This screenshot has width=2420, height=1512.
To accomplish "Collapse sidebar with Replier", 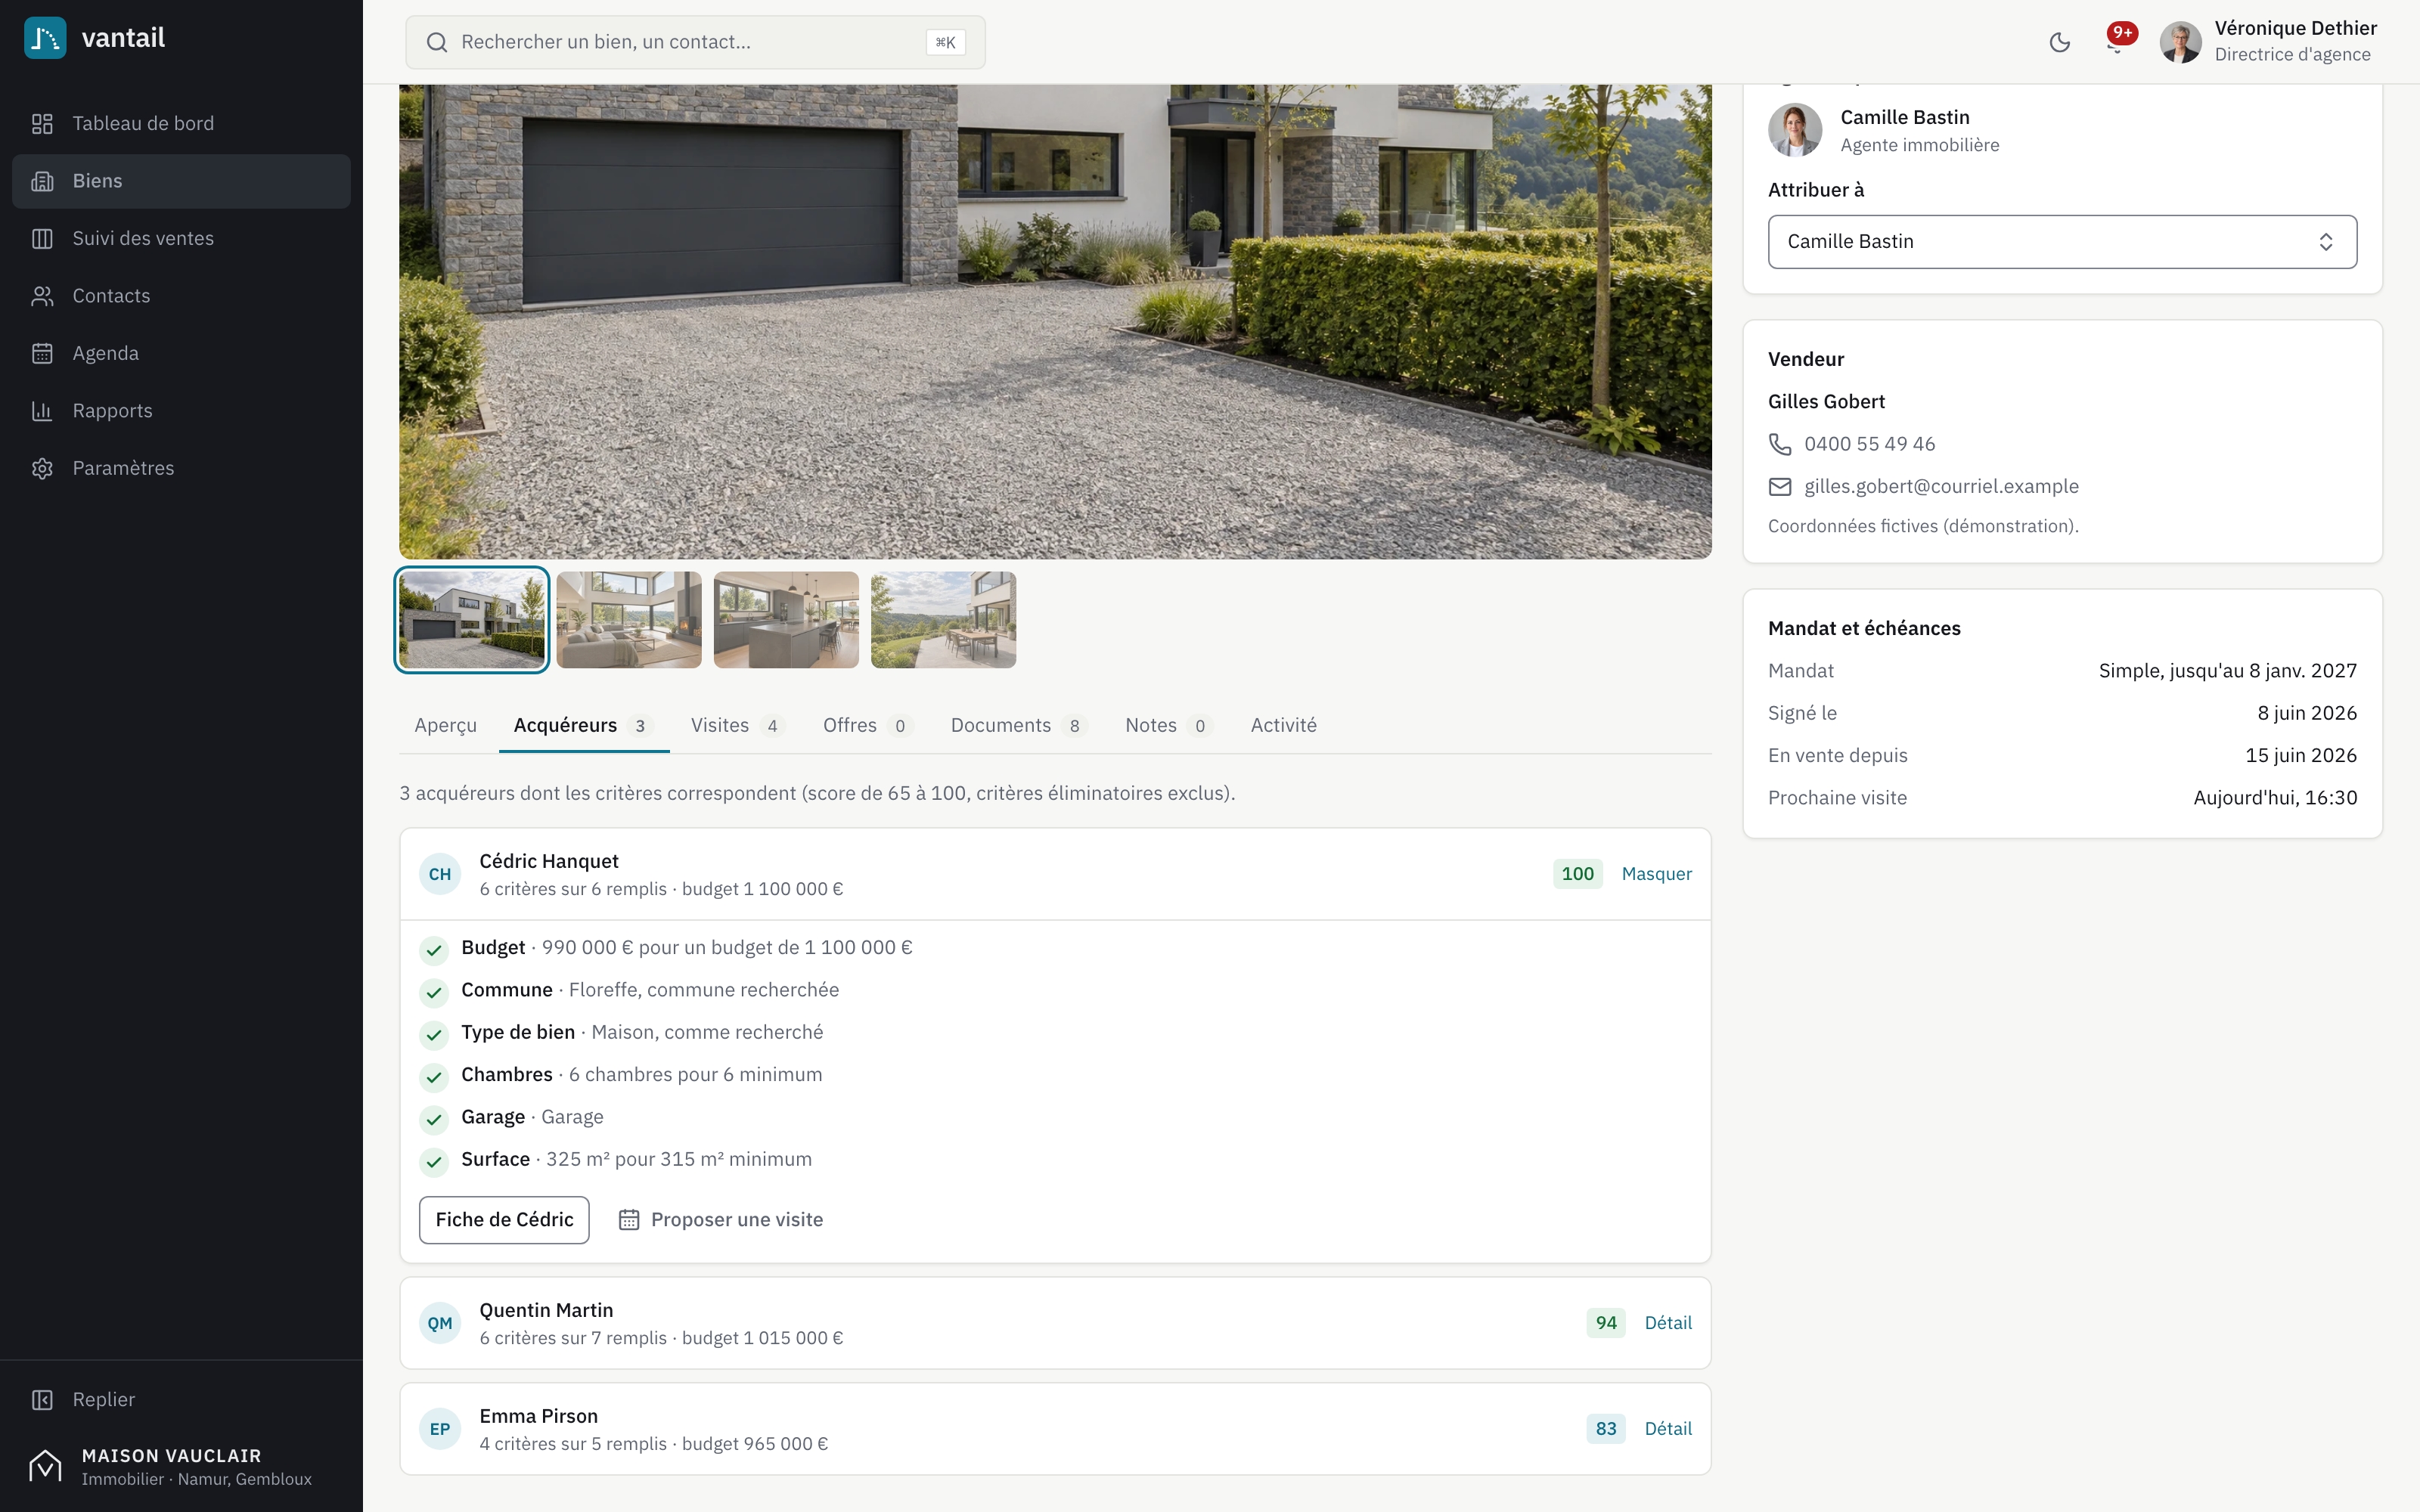I will 181,1399.
